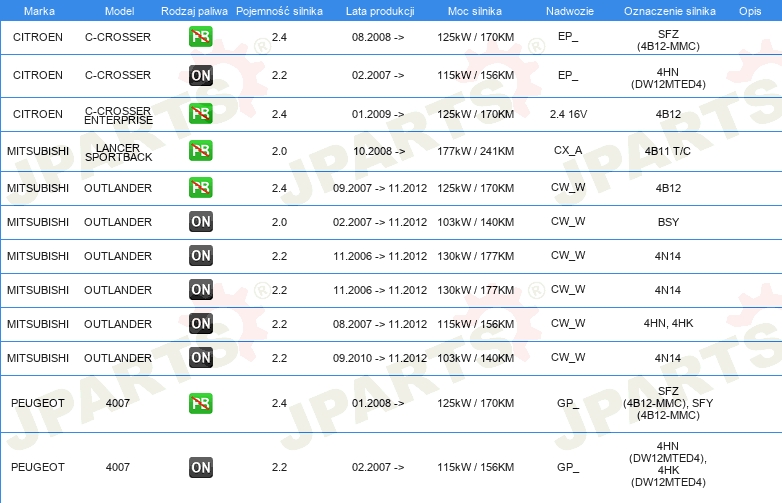Click the 4HN, 4HK engine code cell
This screenshot has width=782, height=503.
[x=668, y=323]
